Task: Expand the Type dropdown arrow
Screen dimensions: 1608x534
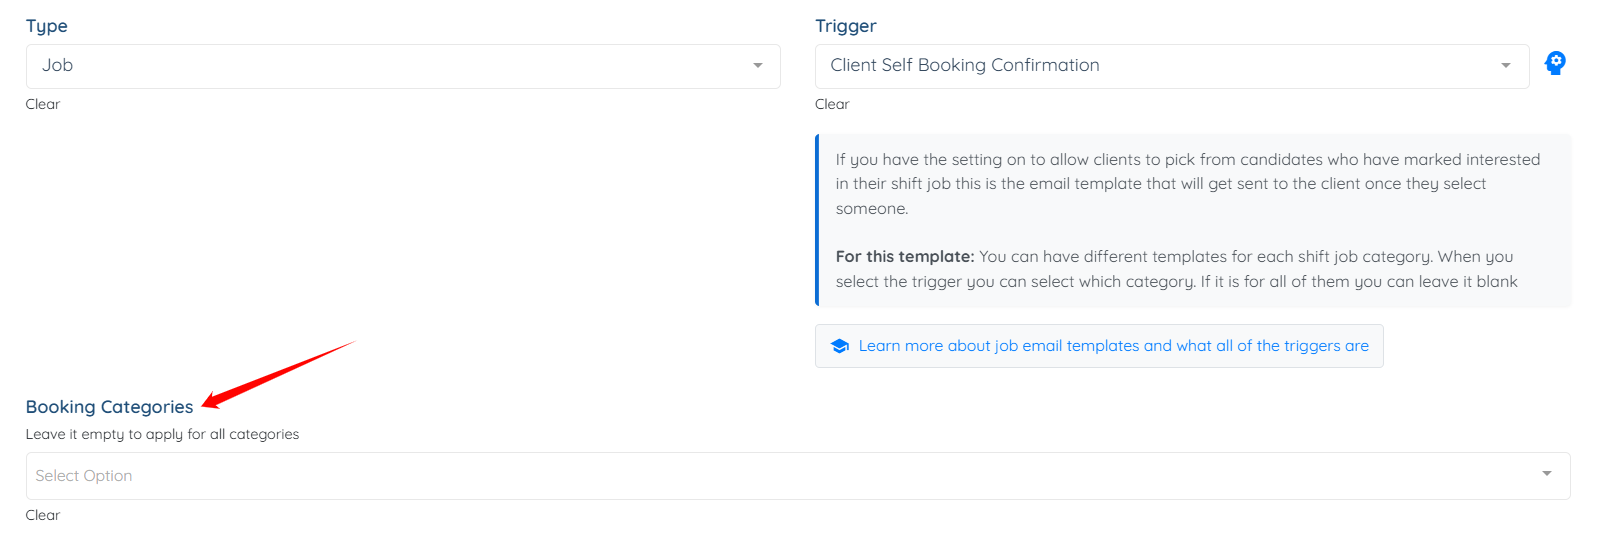Action: pyautogui.click(x=758, y=66)
